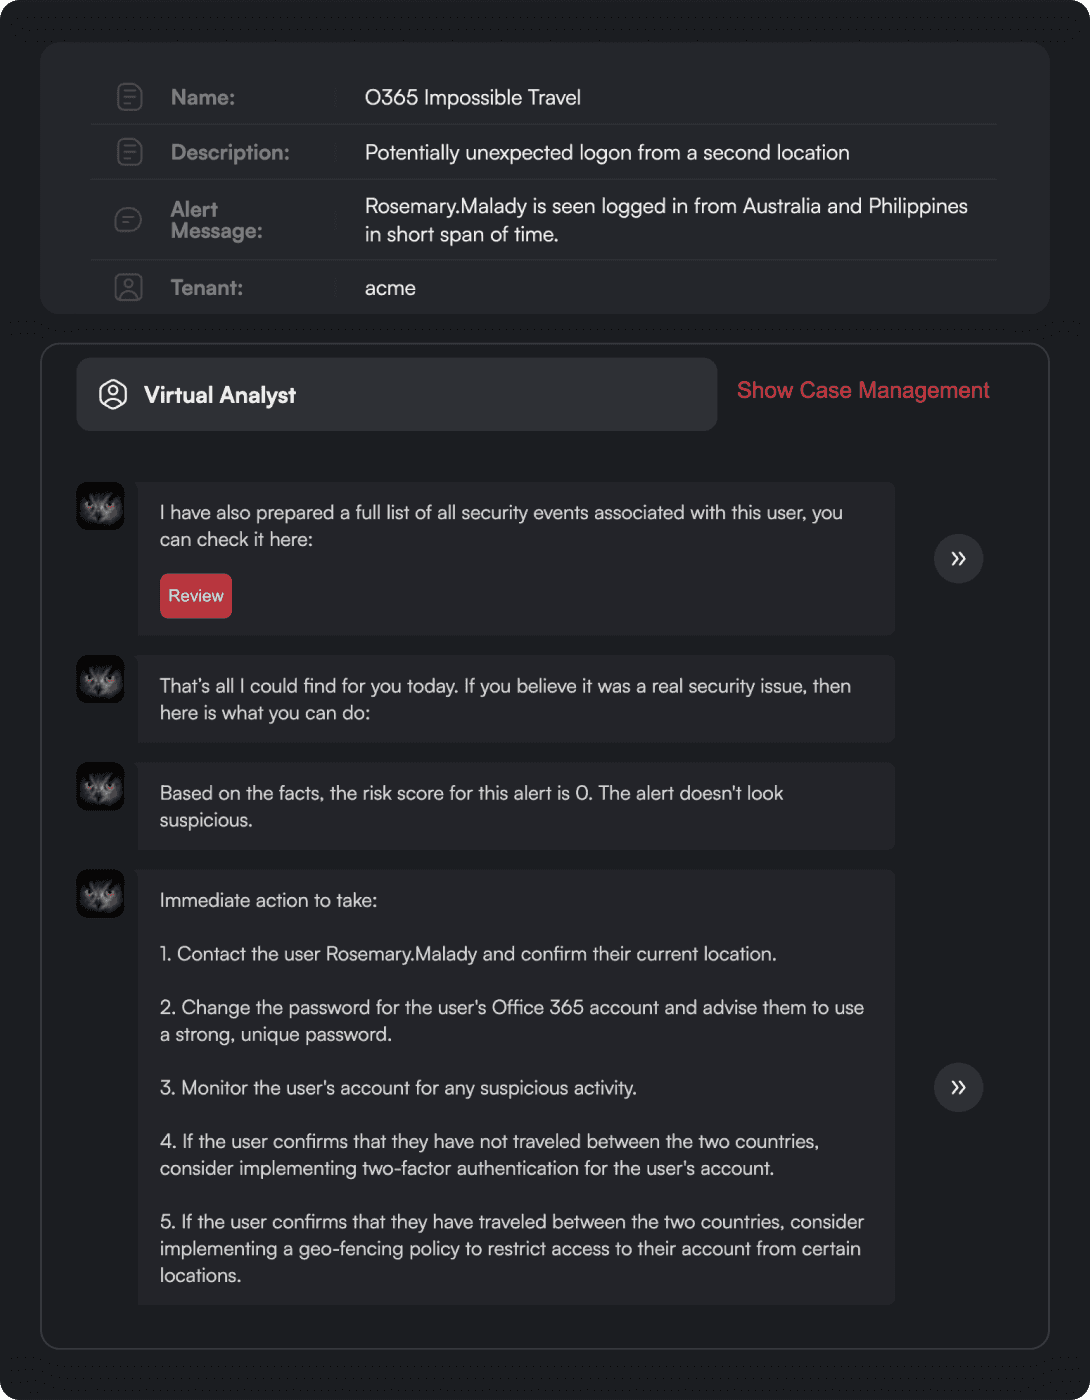
Task: Click the bot avatar beside the immediate actions message
Action: tap(99, 893)
